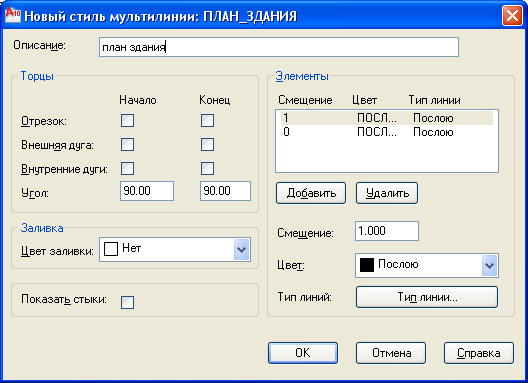Toggle Внешняя дуга checkbox under Конец
The height and width of the screenshot is (383, 528).
207,145
